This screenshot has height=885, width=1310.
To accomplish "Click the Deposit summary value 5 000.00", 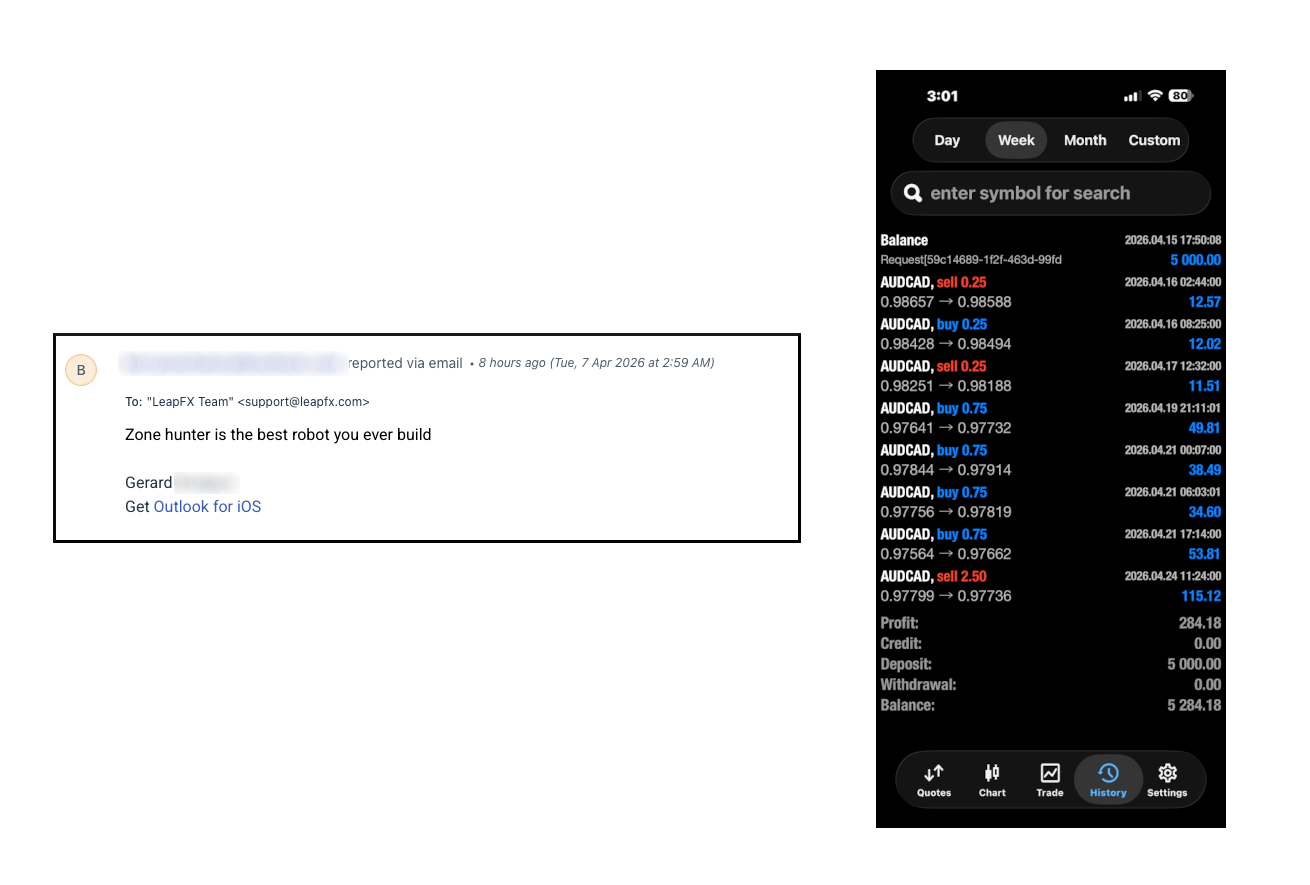I will [1194, 664].
